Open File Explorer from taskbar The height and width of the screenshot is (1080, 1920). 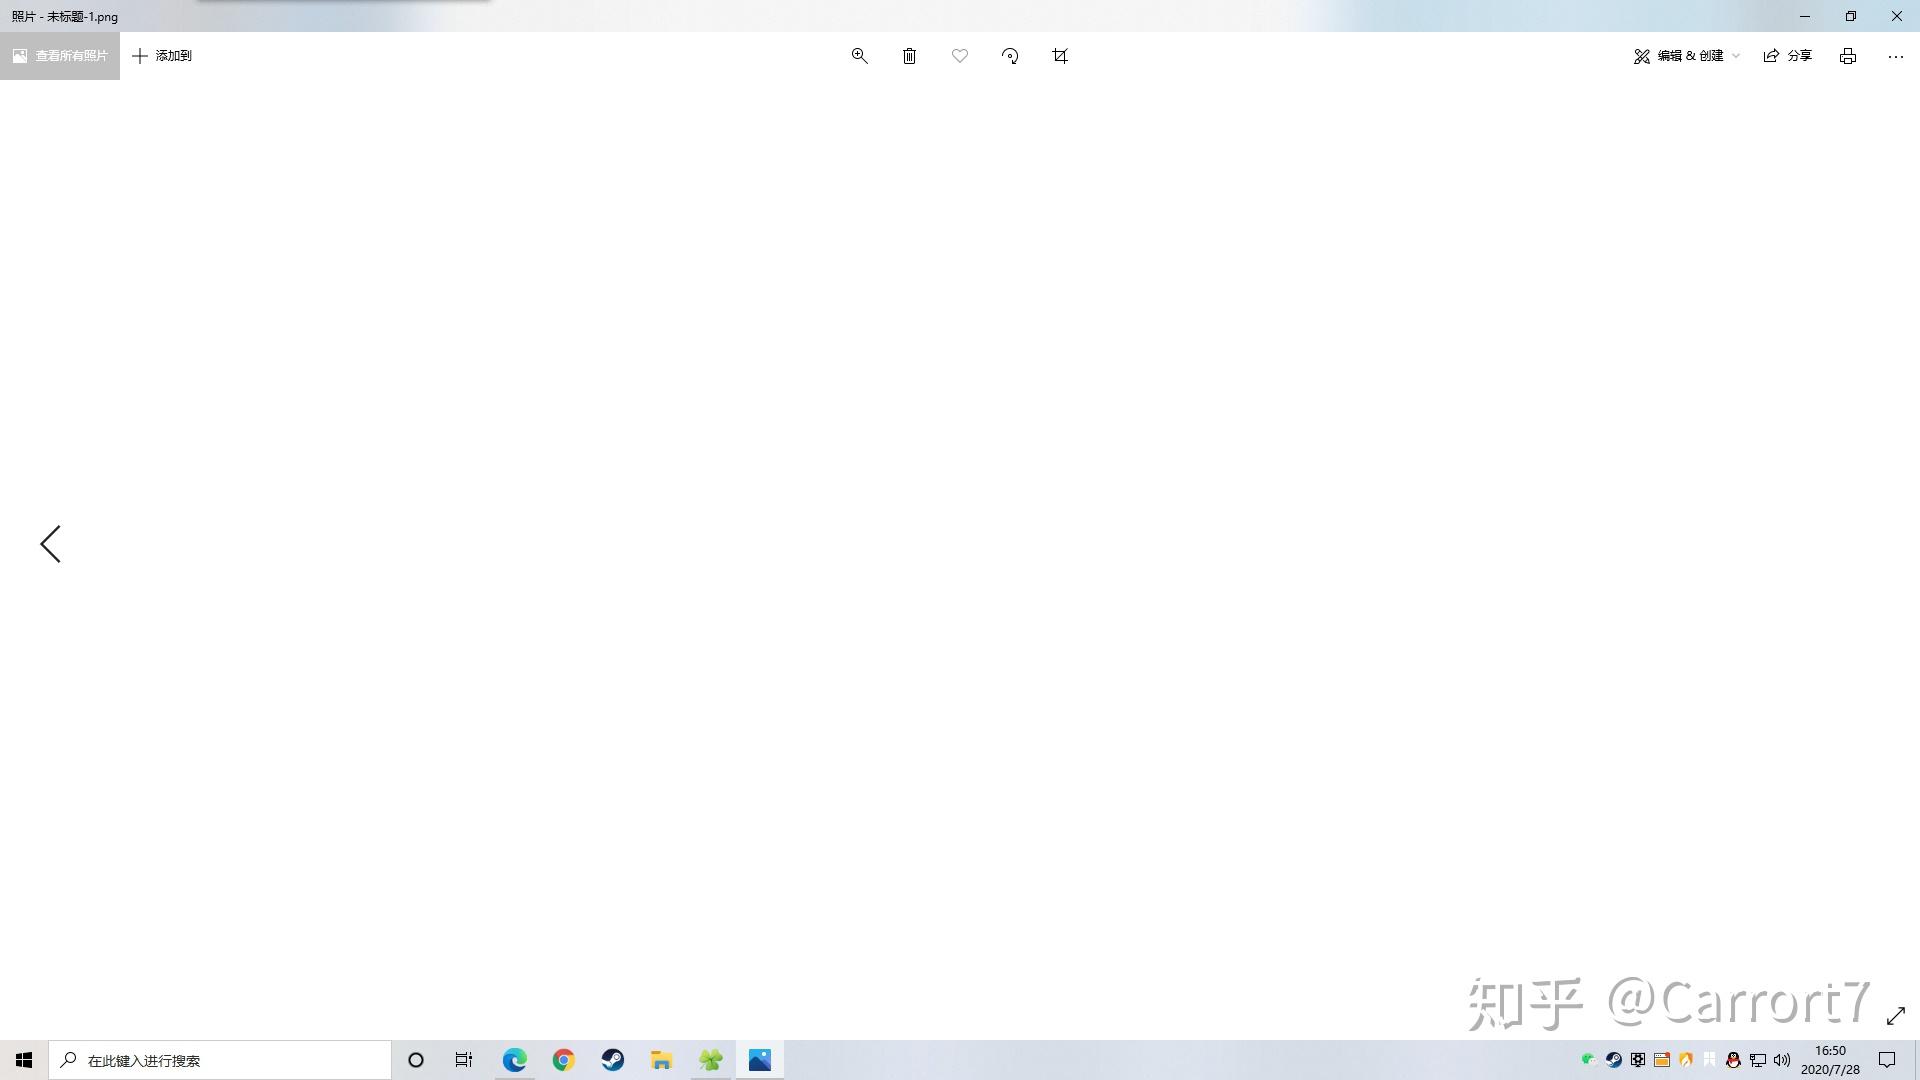pyautogui.click(x=661, y=1060)
